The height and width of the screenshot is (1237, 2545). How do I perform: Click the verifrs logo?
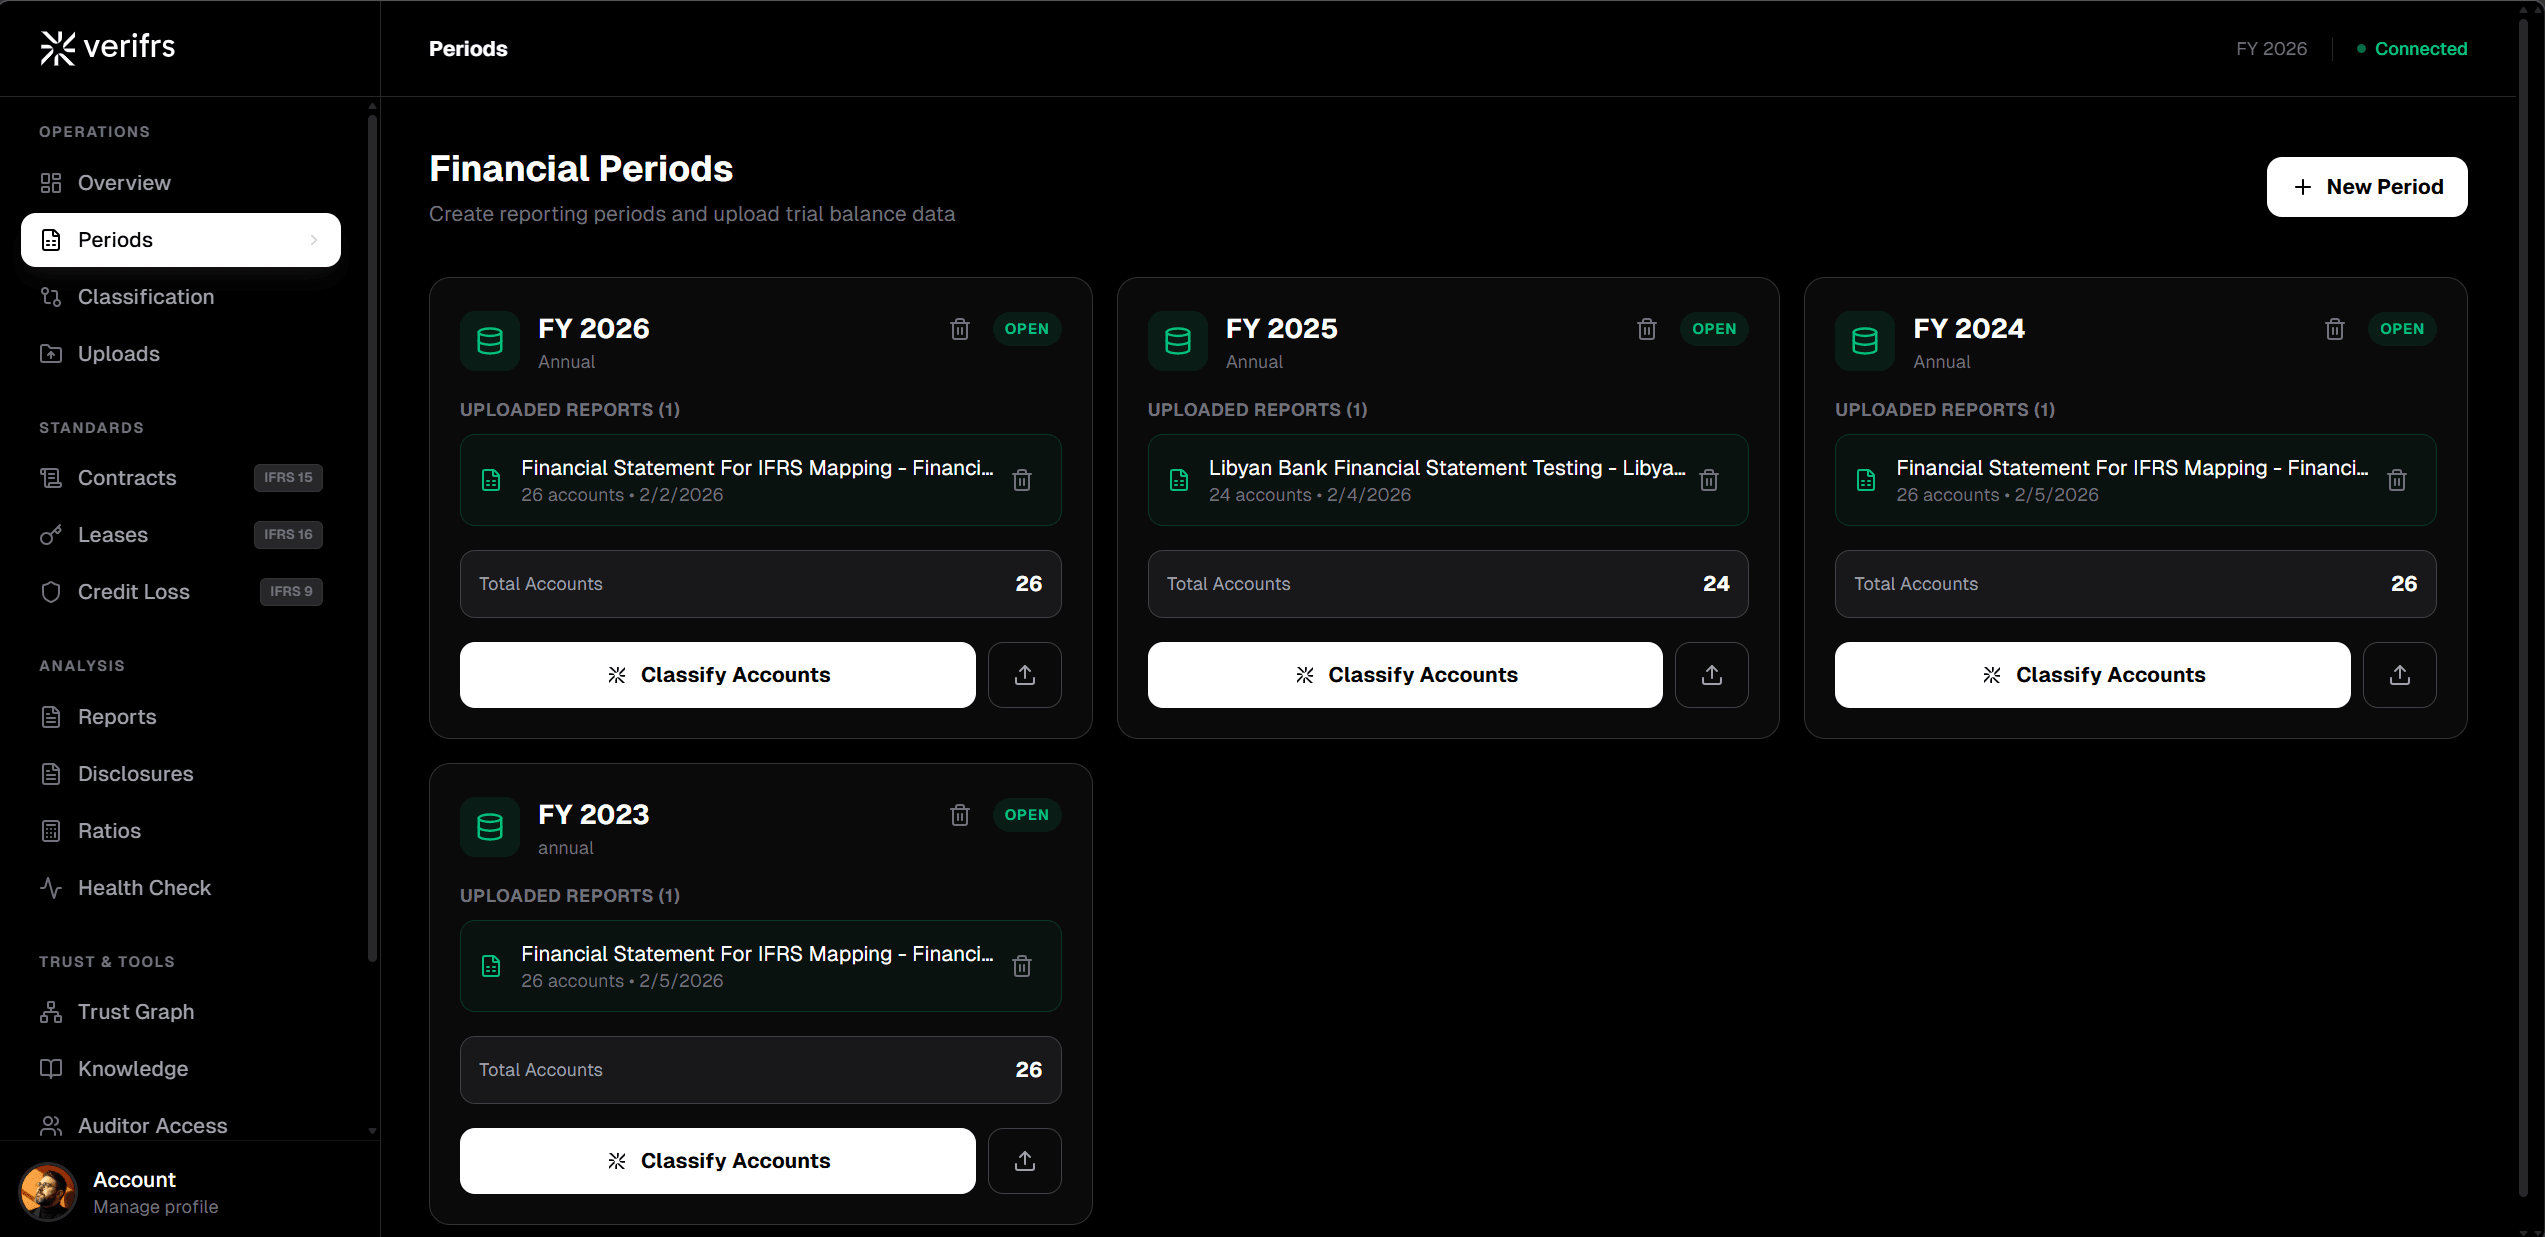click(x=107, y=47)
